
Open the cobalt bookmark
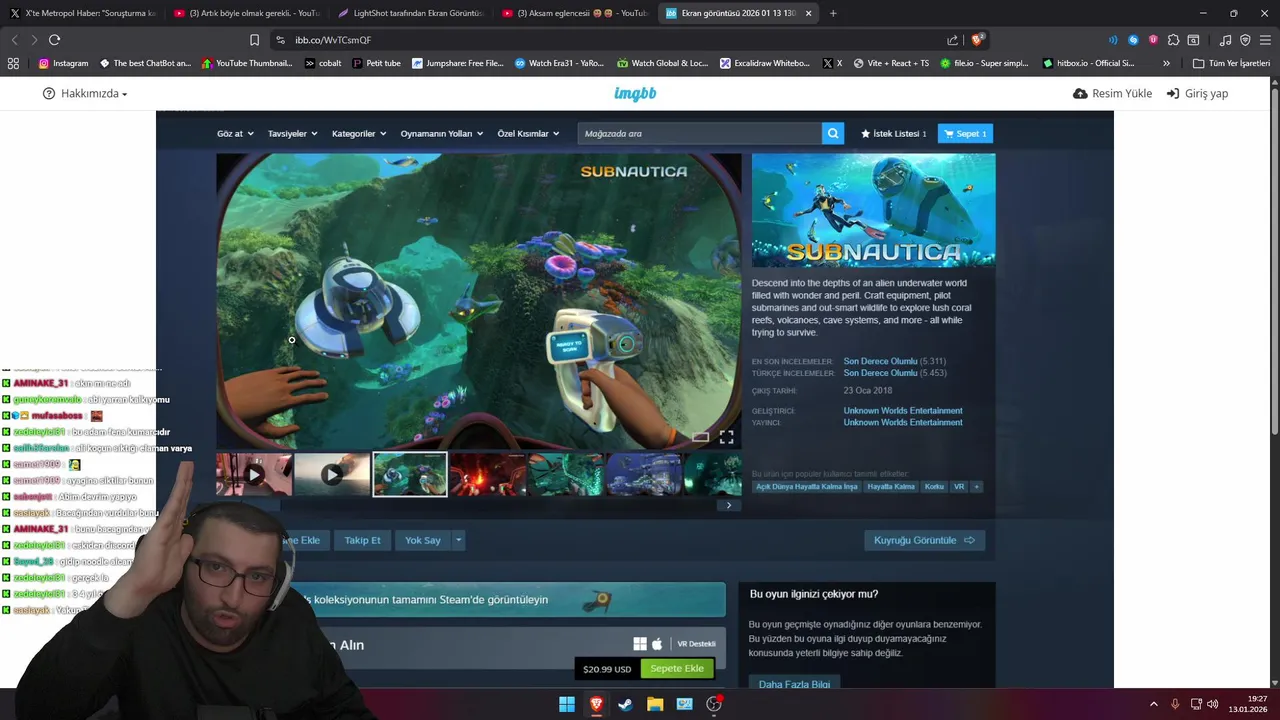323,63
